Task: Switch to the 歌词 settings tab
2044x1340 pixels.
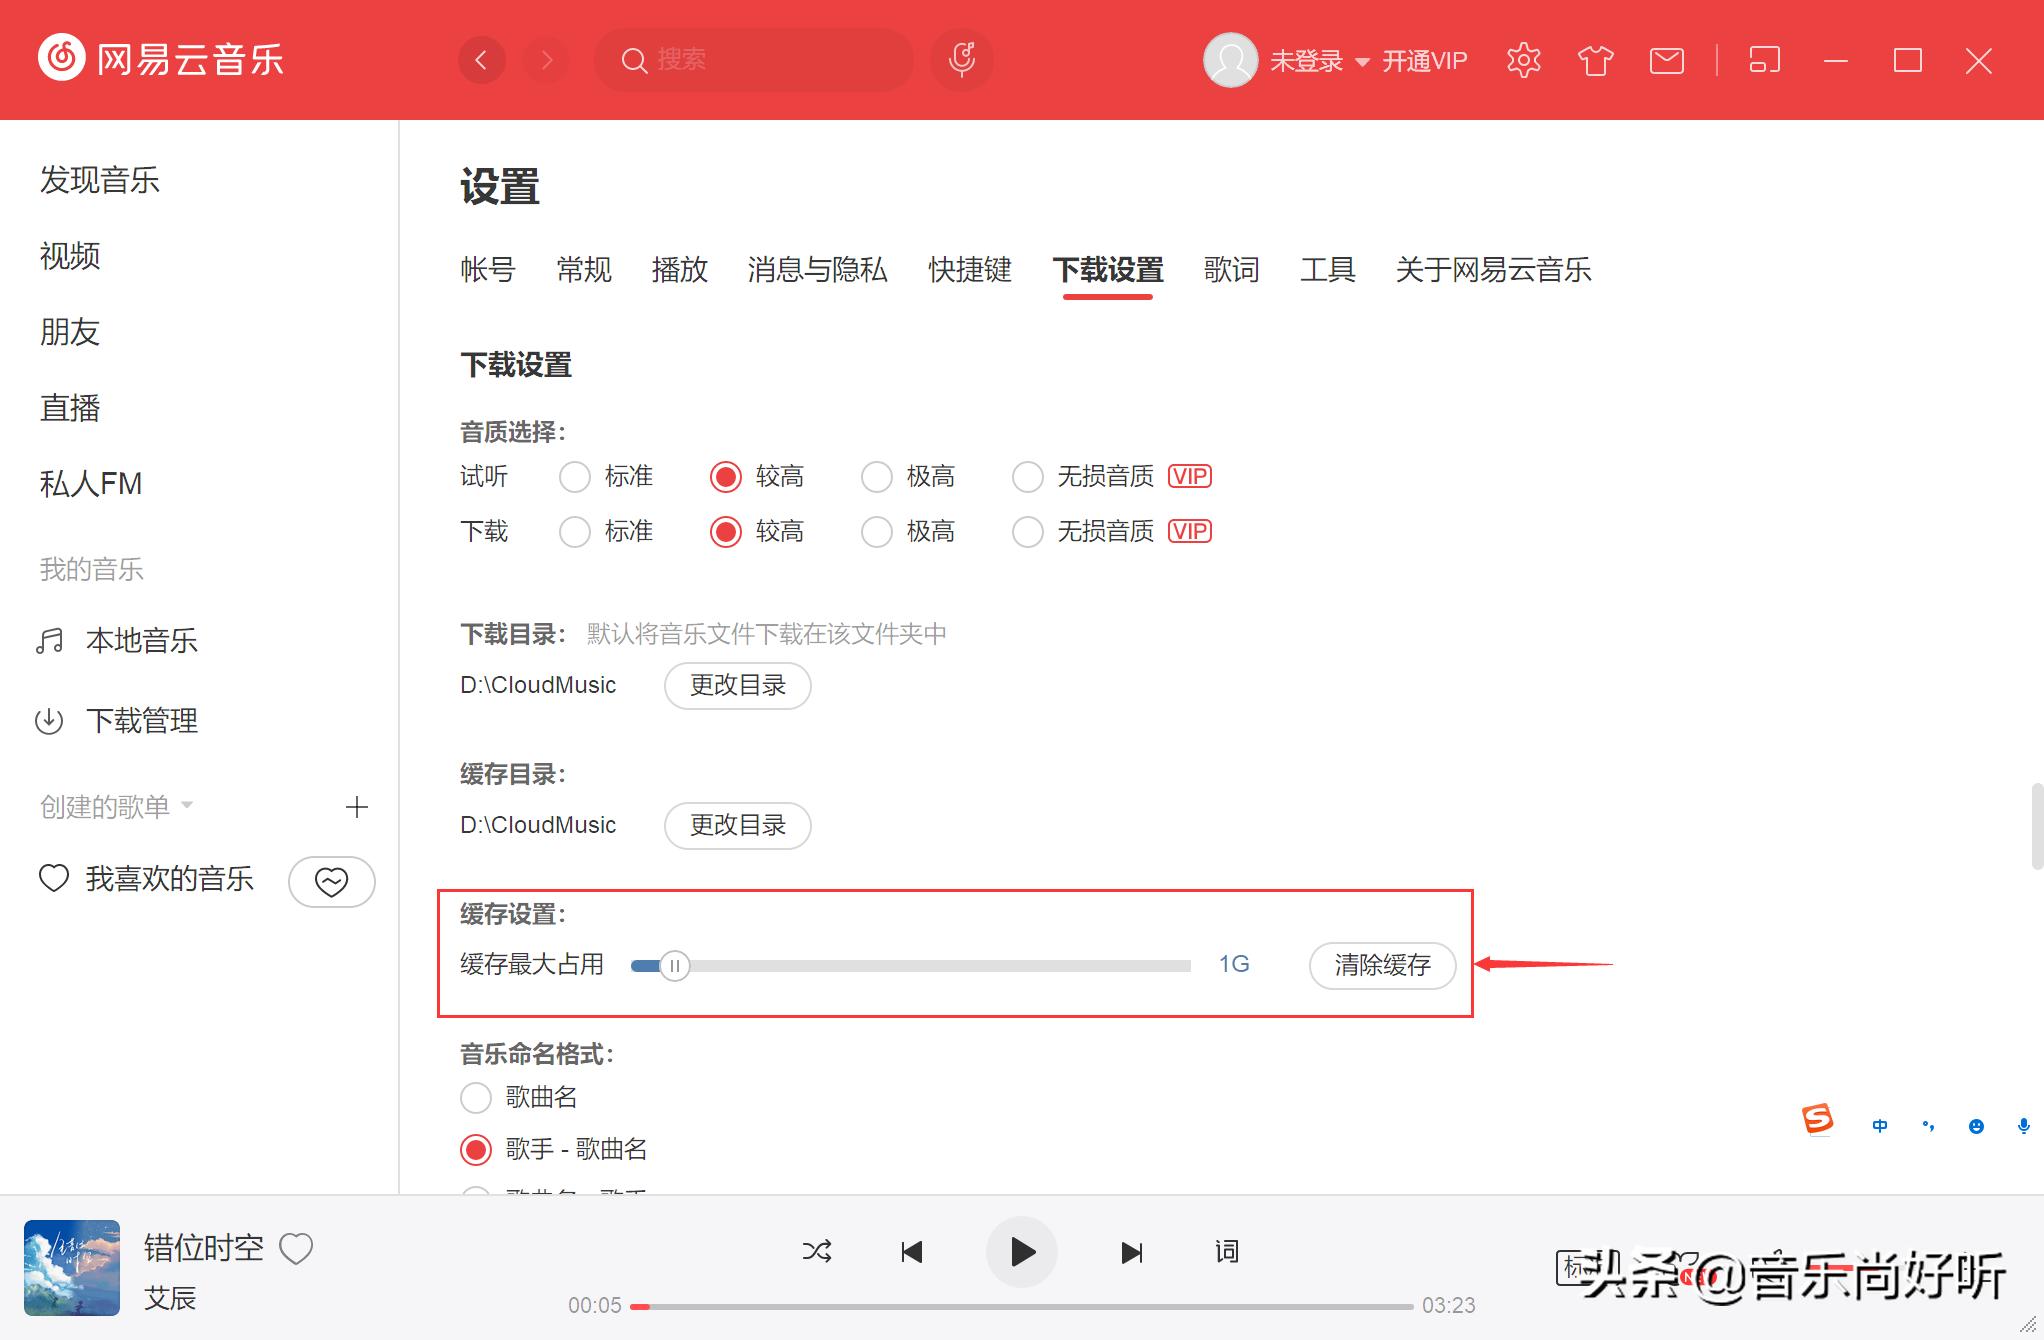Action: pyautogui.click(x=1230, y=270)
